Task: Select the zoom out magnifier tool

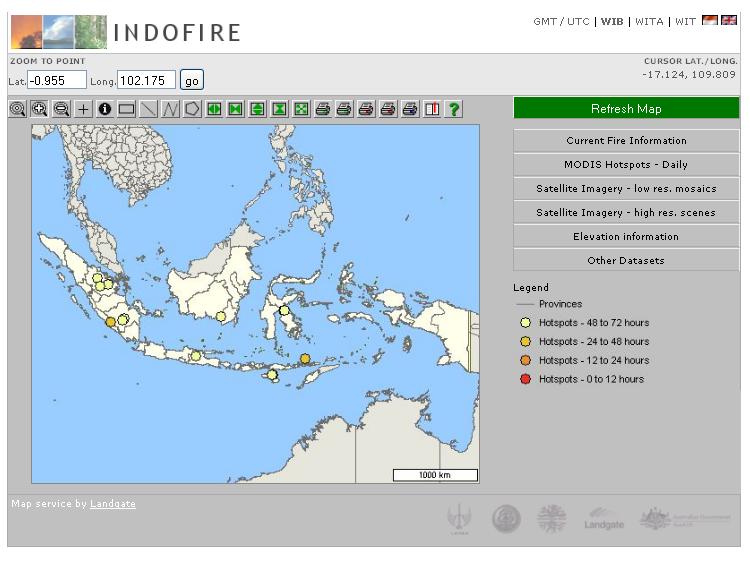Action: tap(62, 109)
